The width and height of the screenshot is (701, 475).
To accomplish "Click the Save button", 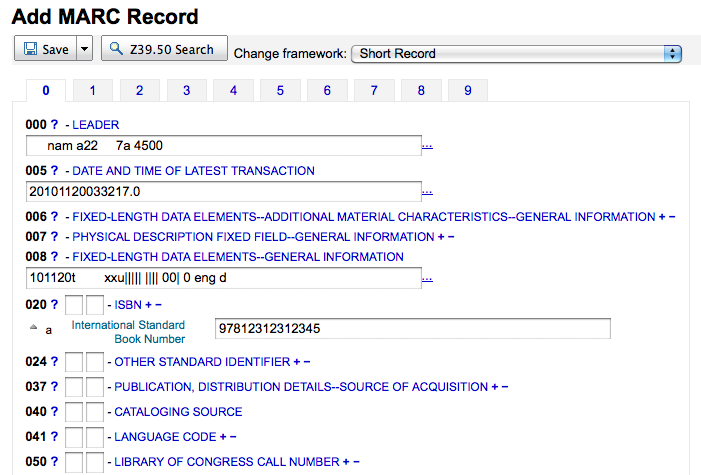I will 46,49.
